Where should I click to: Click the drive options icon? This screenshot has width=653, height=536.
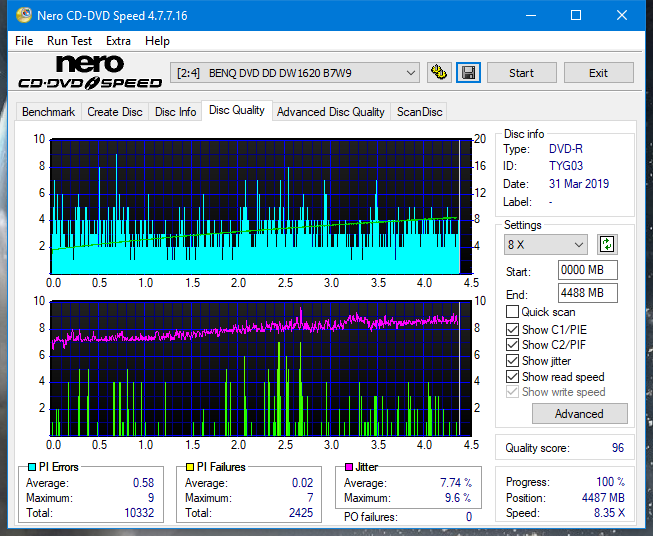pos(438,73)
